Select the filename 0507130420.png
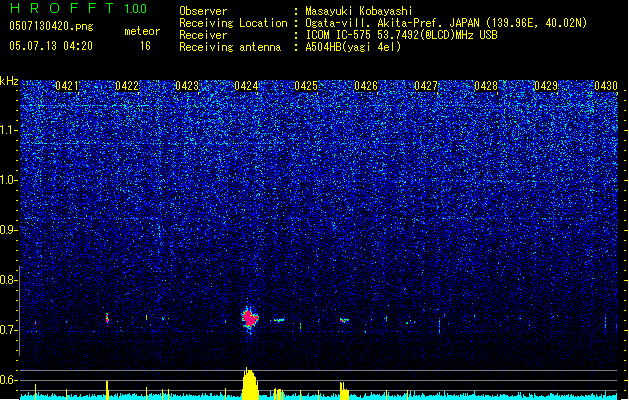The width and height of the screenshot is (629, 400). point(51,26)
